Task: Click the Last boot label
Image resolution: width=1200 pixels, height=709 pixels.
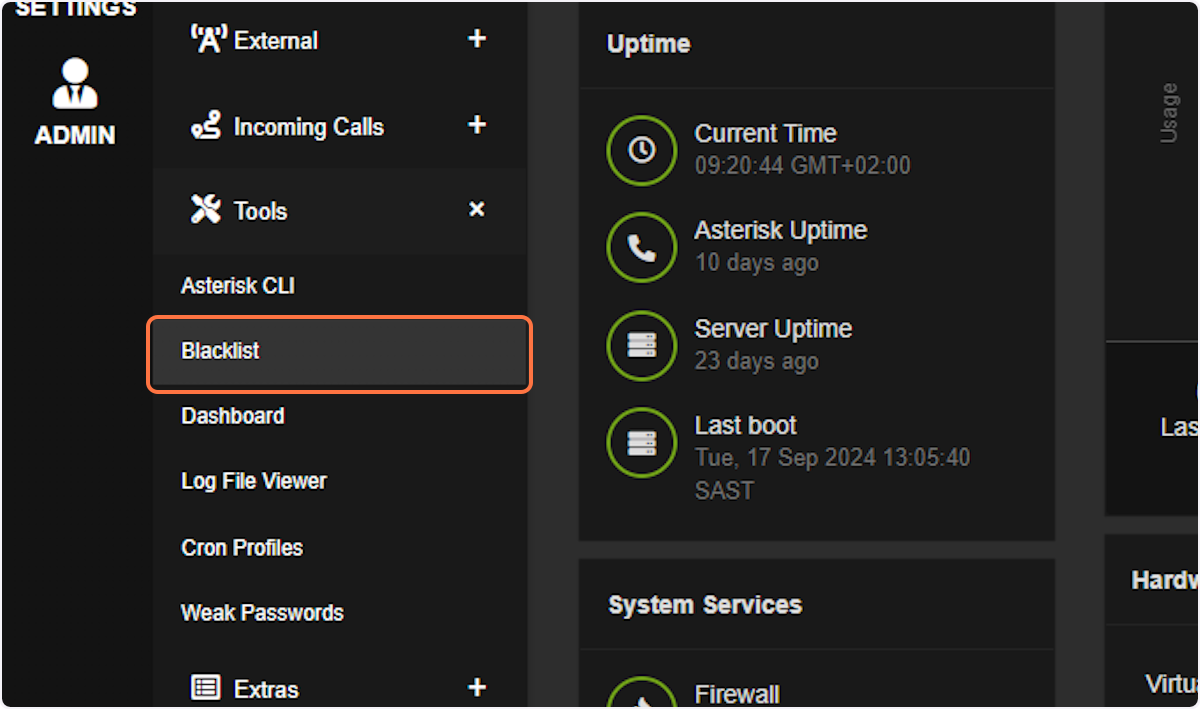Action: [x=745, y=425]
